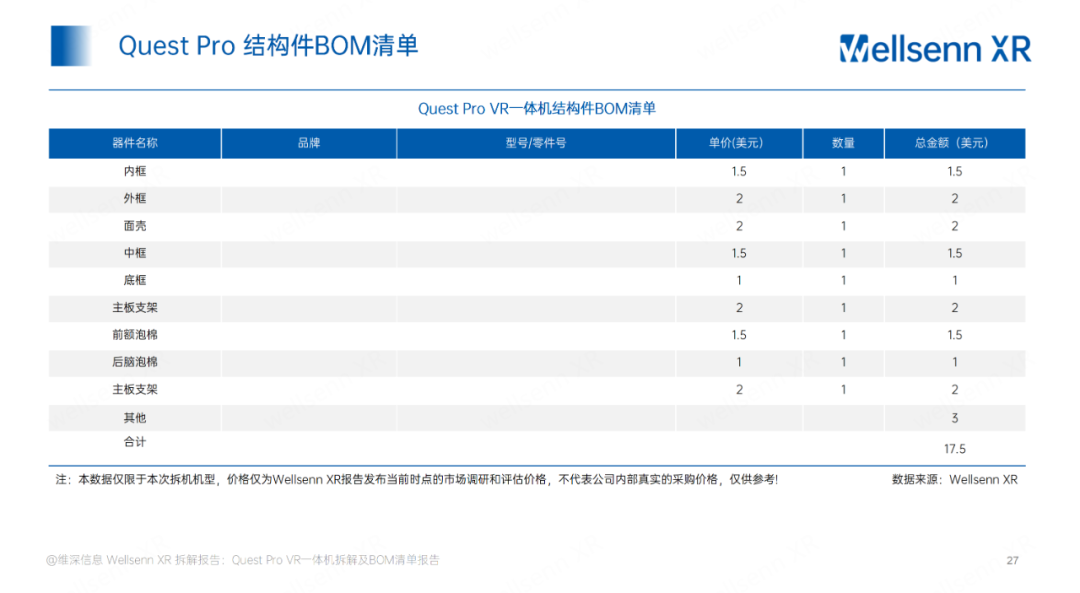Click the unit price 1.5 in the 内框 row
This screenshot has width=1080, height=593.
(739, 171)
